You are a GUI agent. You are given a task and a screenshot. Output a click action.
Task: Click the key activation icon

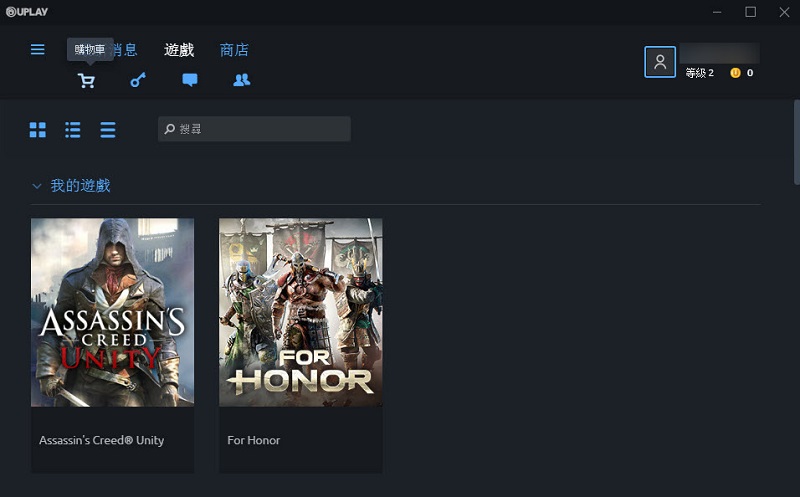pos(138,80)
